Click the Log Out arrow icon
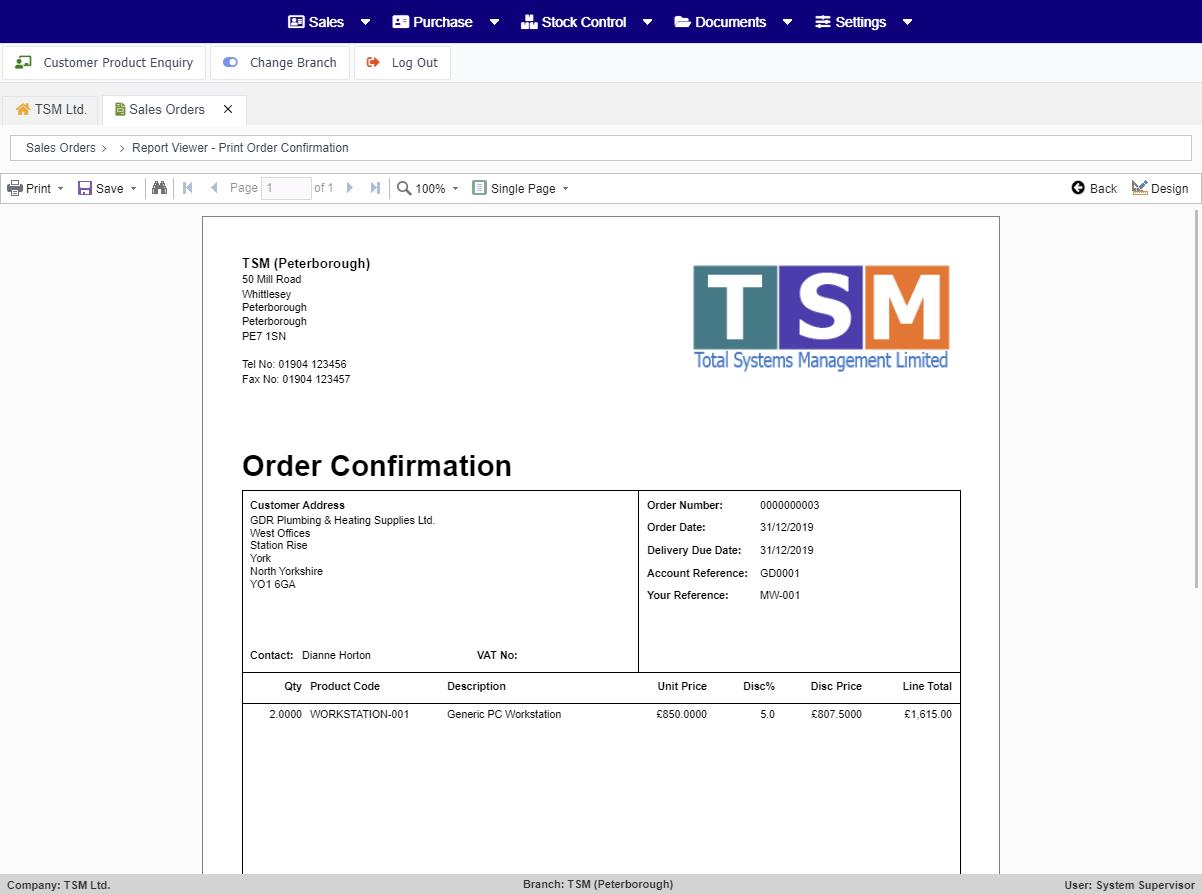This screenshot has height=894, width=1202. 373,62
